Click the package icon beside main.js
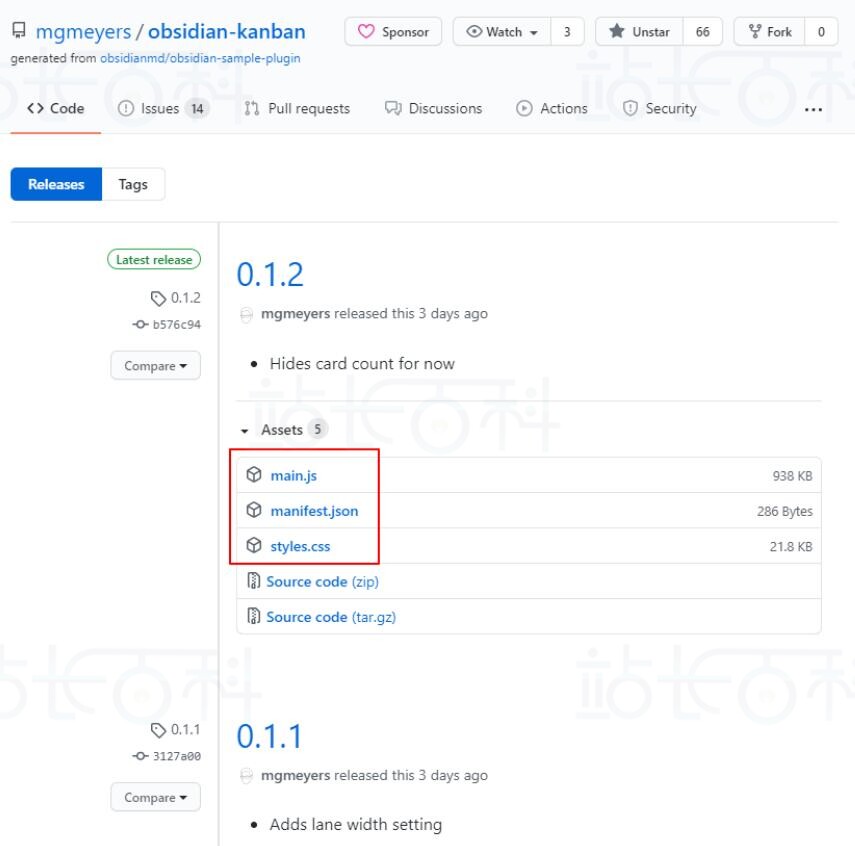Image resolution: width=855 pixels, height=846 pixels. (254, 476)
